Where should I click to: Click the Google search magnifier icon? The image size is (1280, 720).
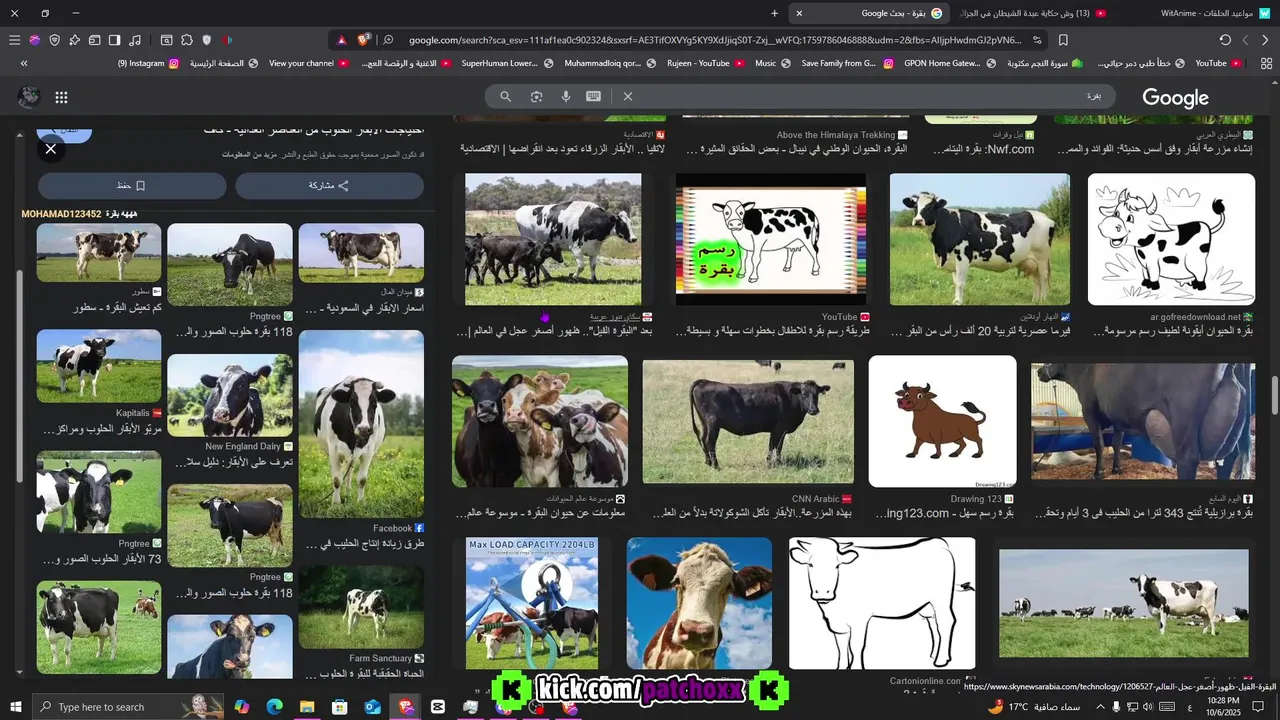505,96
